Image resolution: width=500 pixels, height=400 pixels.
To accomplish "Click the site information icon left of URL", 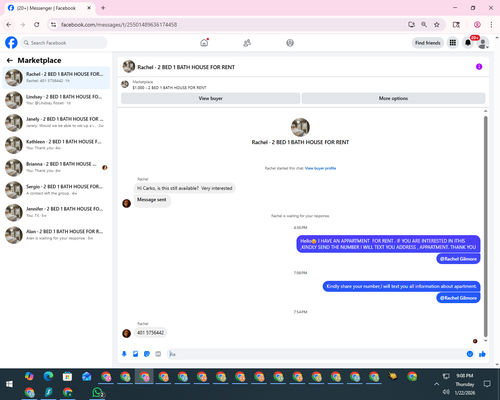I will click(x=53, y=24).
